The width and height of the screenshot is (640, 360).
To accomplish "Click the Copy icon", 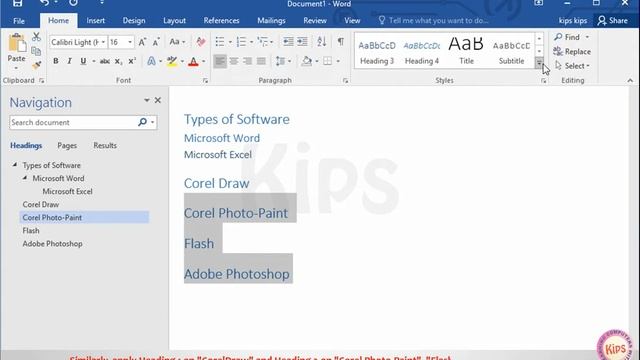I will 36,51.
